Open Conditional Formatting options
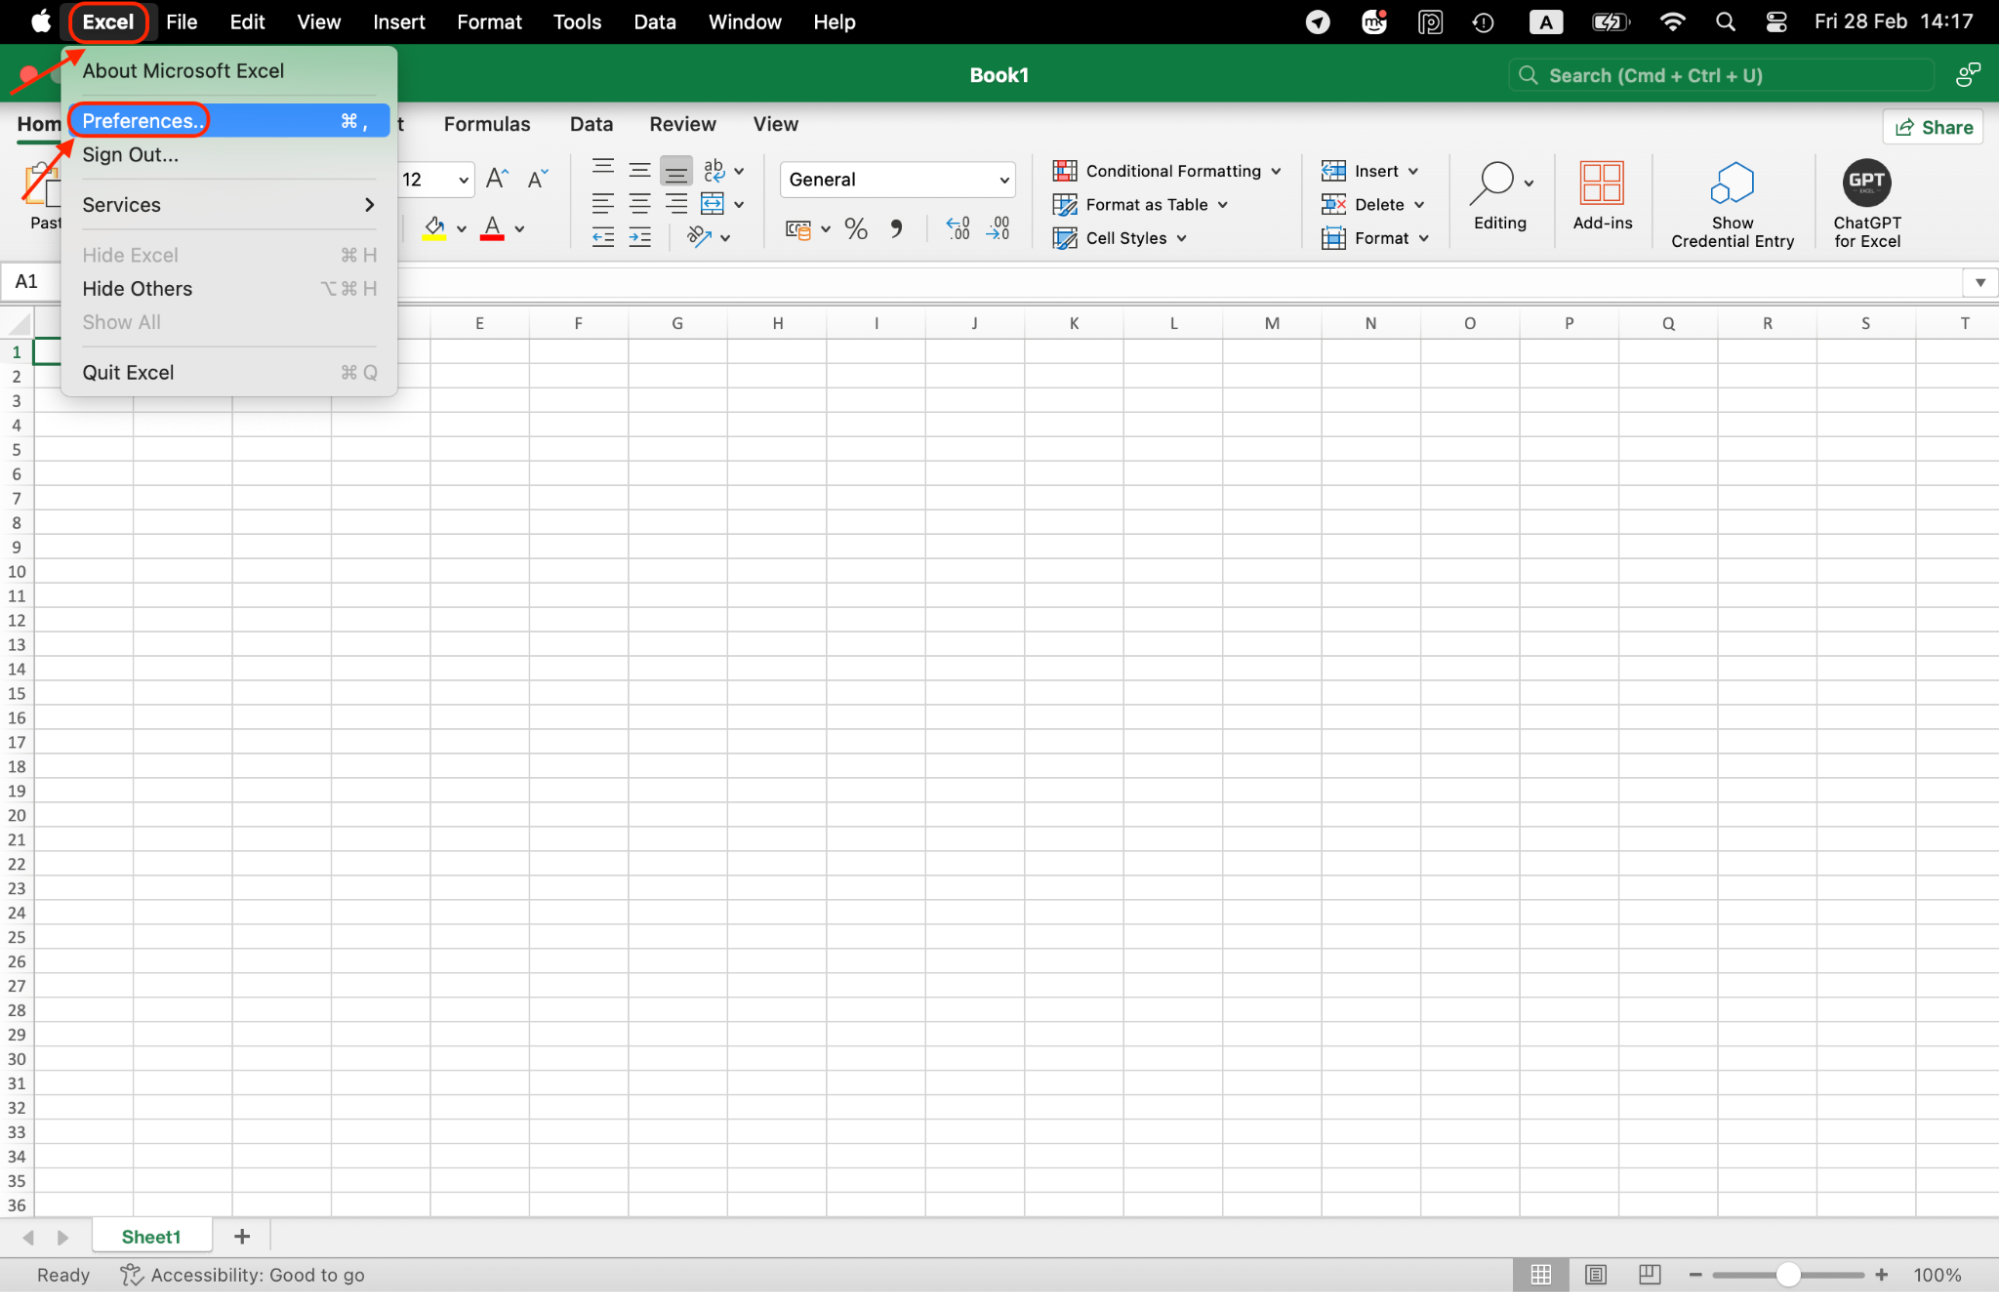The height and width of the screenshot is (1293, 1999). pyautogui.click(x=1168, y=170)
